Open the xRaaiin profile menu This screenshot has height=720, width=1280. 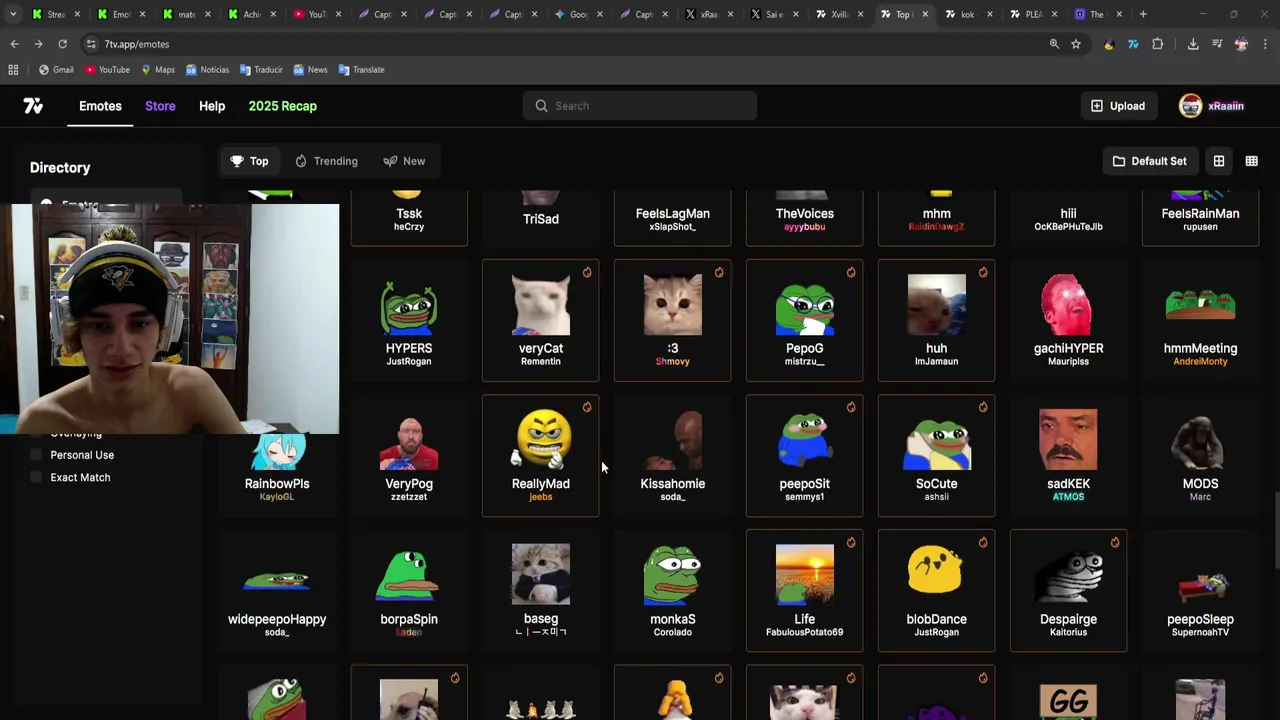pyautogui.click(x=1212, y=106)
